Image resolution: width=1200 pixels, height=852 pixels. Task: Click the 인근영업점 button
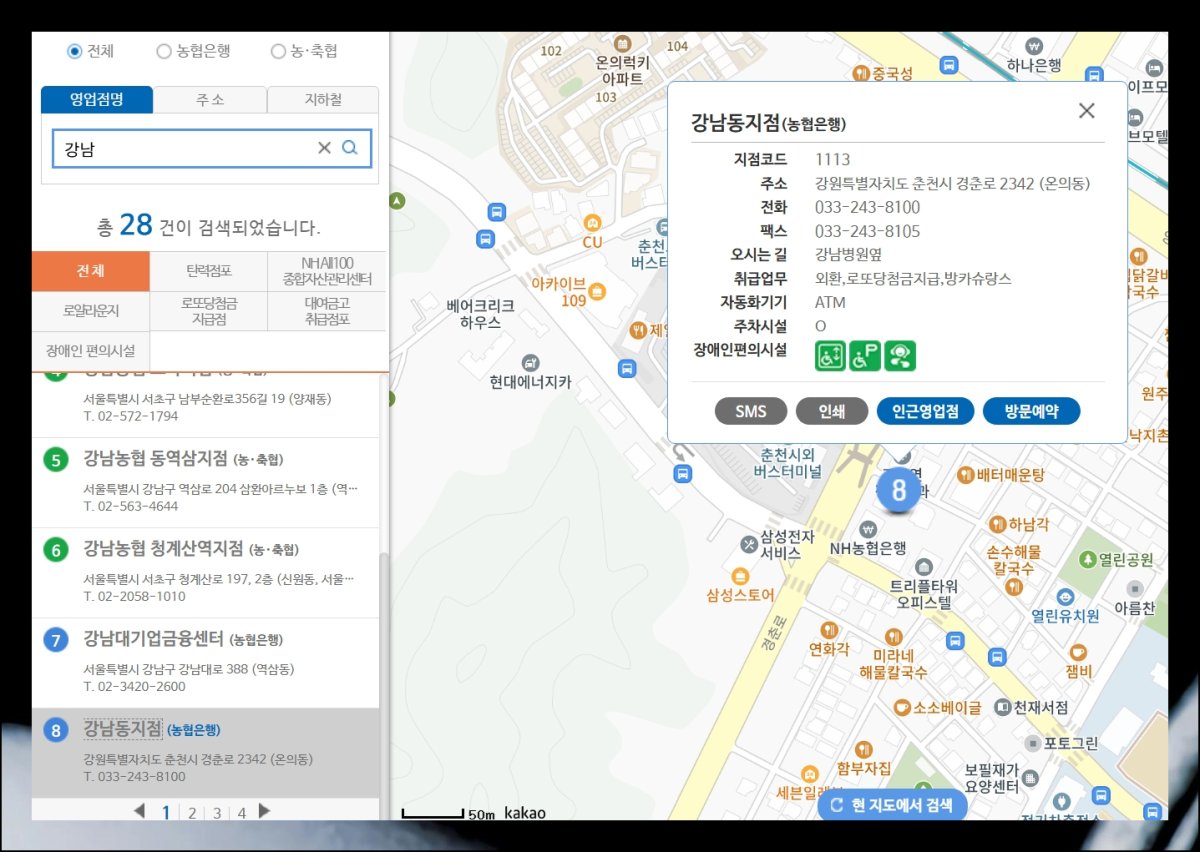tap(925, 411)
